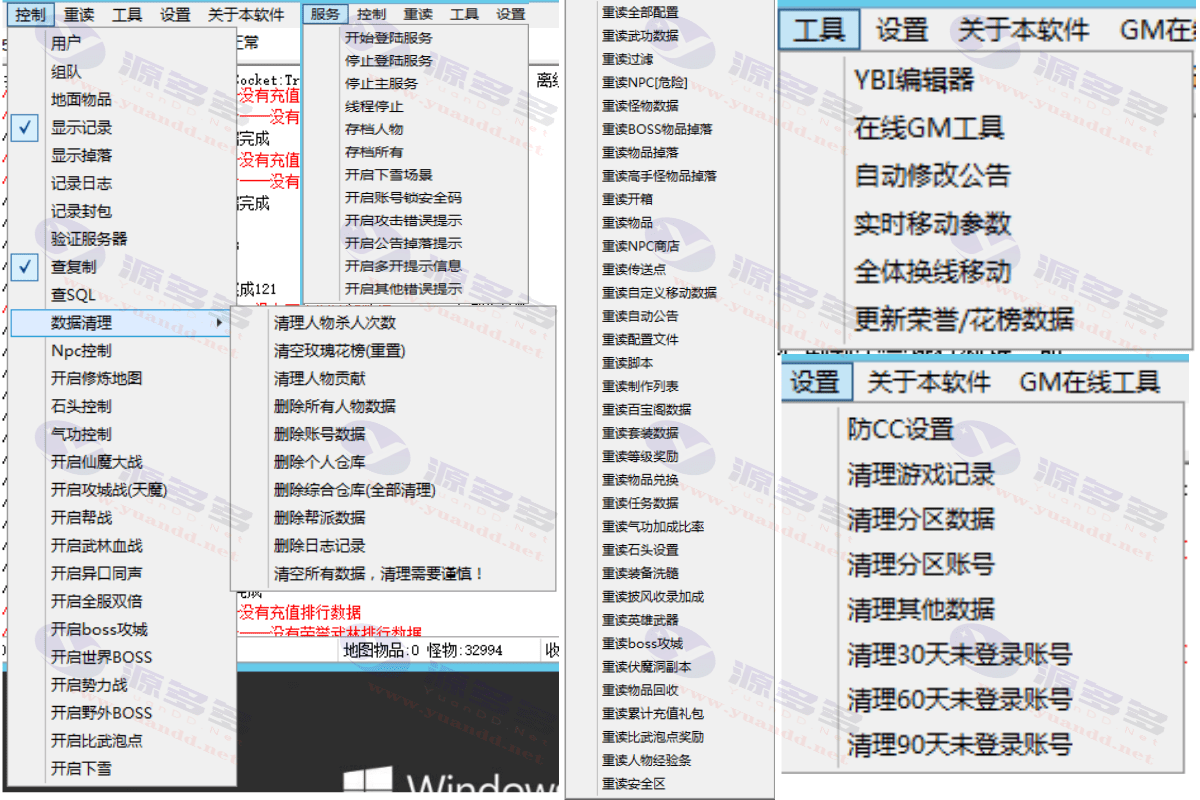The width and height of the screenshot is (1200, 800).
Task: Click 重读全部配置 in the 重读 list
Action: coord(640,12)
